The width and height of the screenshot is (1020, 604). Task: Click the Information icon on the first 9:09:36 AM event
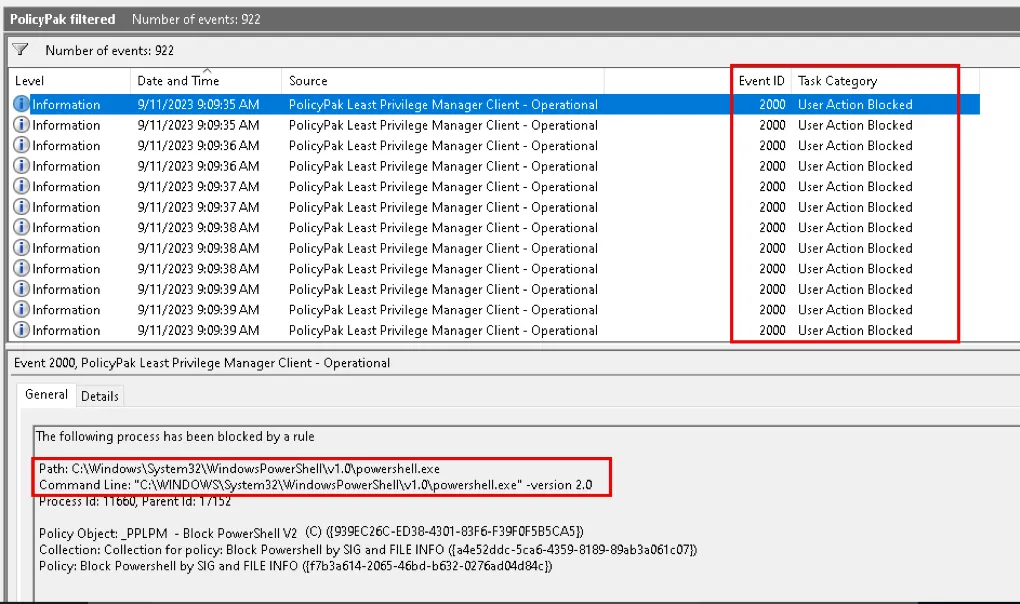pyautogui.click(x=21, y=146)
